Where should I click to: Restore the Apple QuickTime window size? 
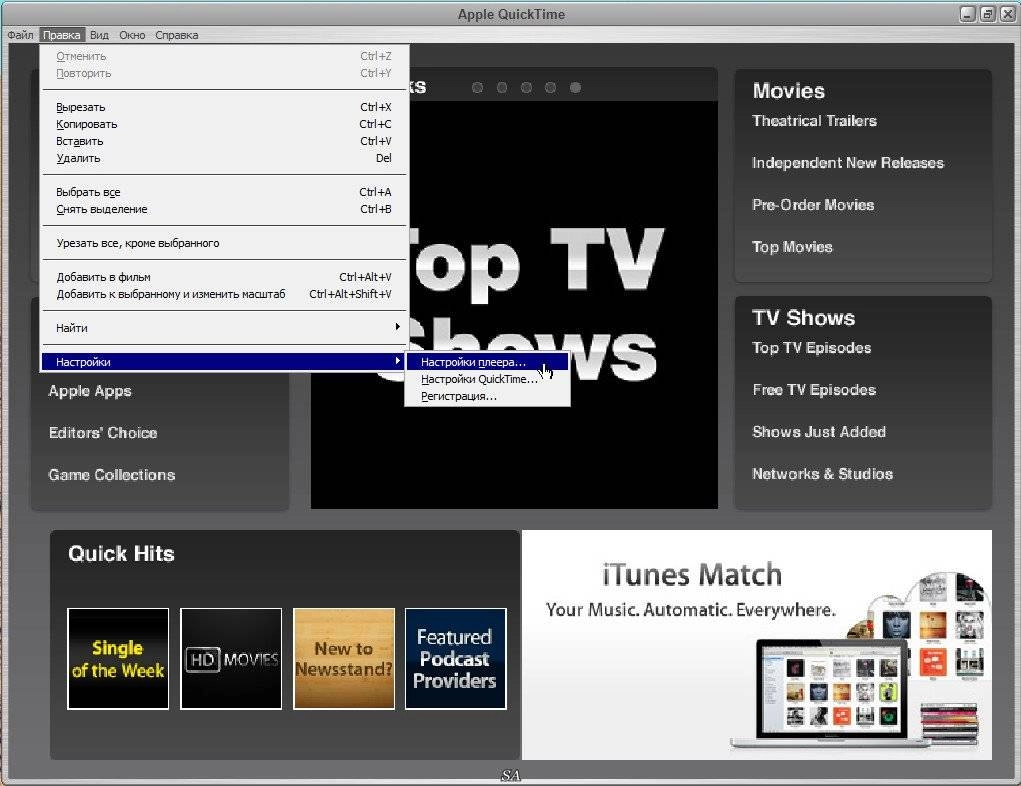tap(987, 14)
